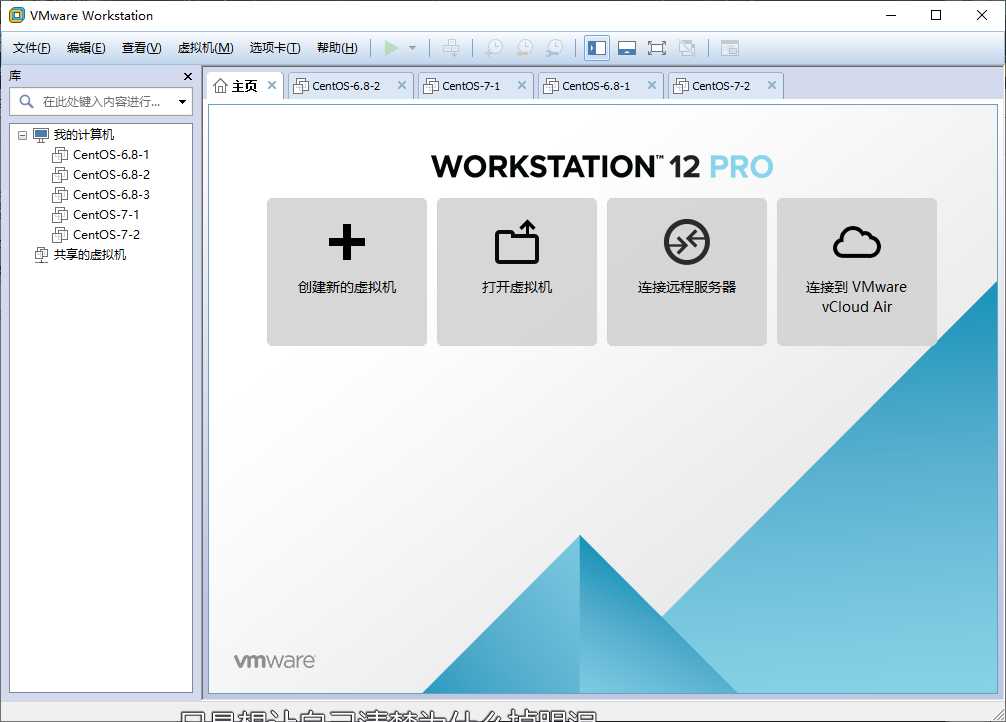The height and width of the screenshot is (722, 1006).
Task: Collapse the 我的计算机 tree node
Action: coord(22,135)
